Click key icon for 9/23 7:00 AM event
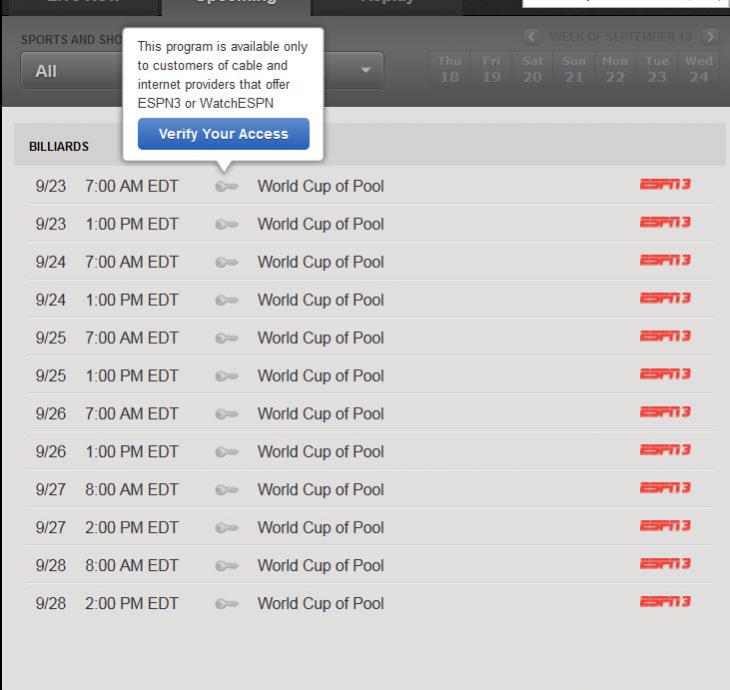The width and height of the screenshot is (730, 690). (x=226, y=186)
